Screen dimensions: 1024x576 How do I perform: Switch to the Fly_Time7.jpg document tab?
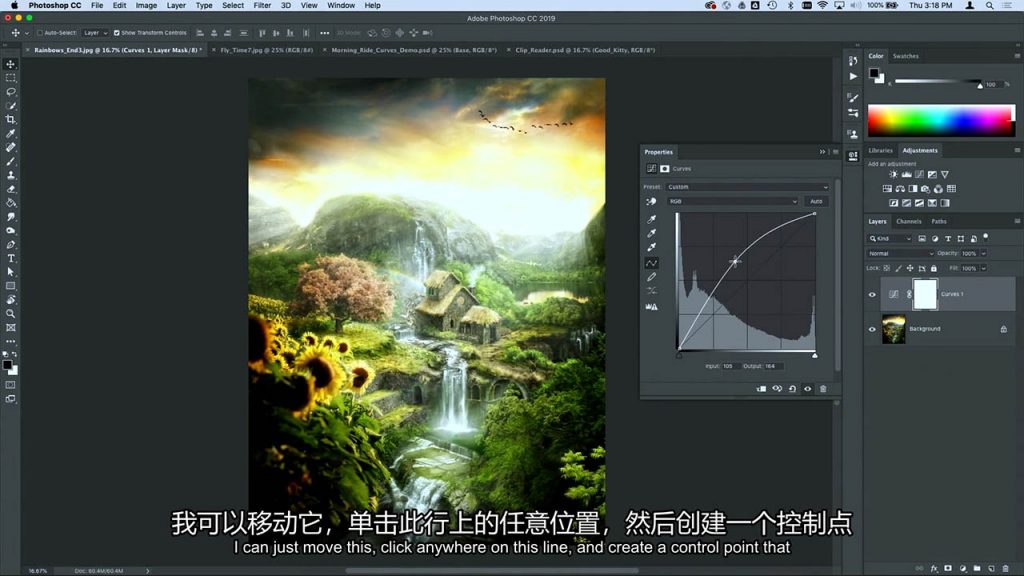266,50
